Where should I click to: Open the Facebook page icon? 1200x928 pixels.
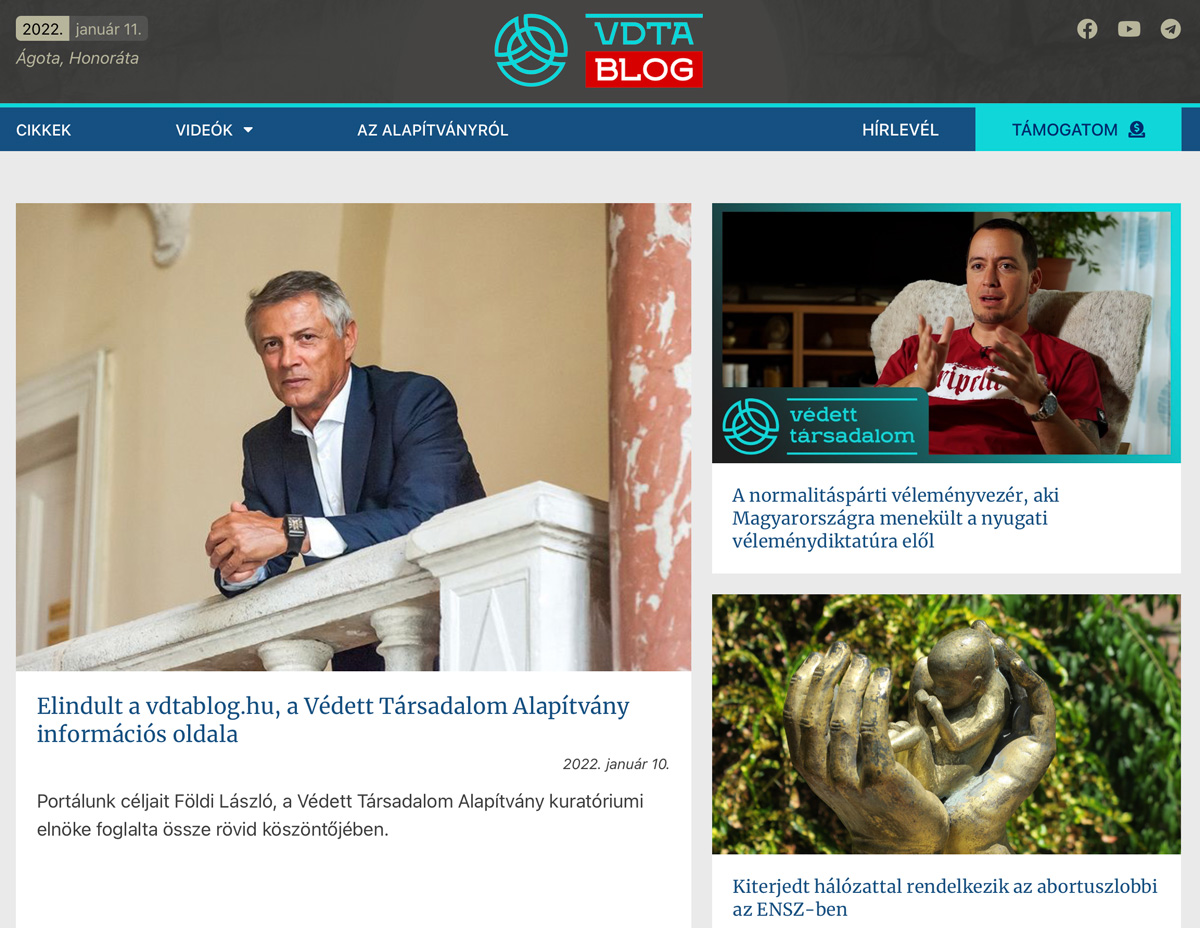point(1087,29)
